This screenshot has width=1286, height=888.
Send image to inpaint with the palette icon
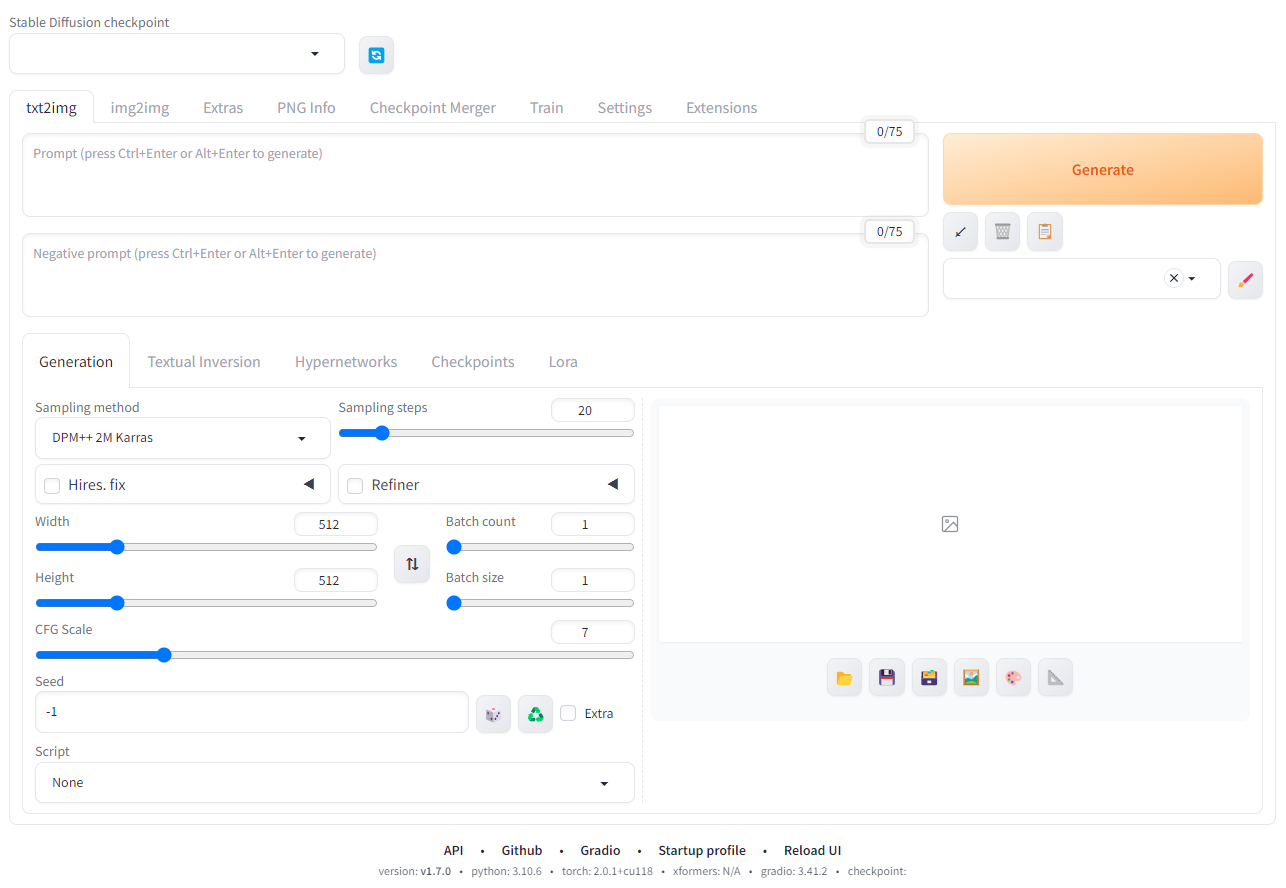point(1013,678)
